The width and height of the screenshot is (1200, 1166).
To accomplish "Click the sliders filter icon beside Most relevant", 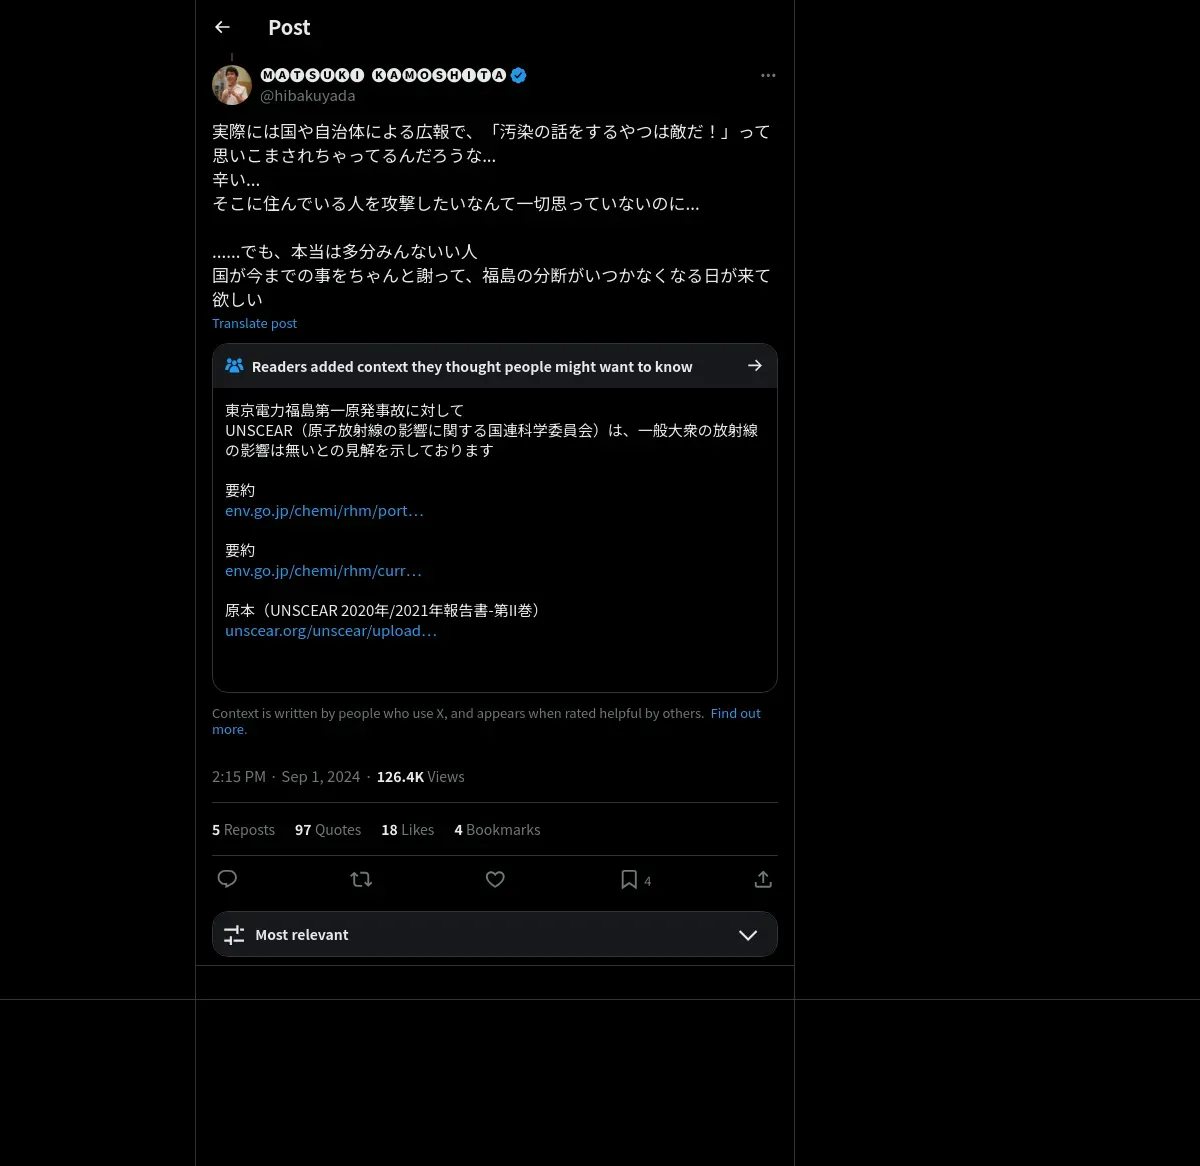I will tap(234, 935).
